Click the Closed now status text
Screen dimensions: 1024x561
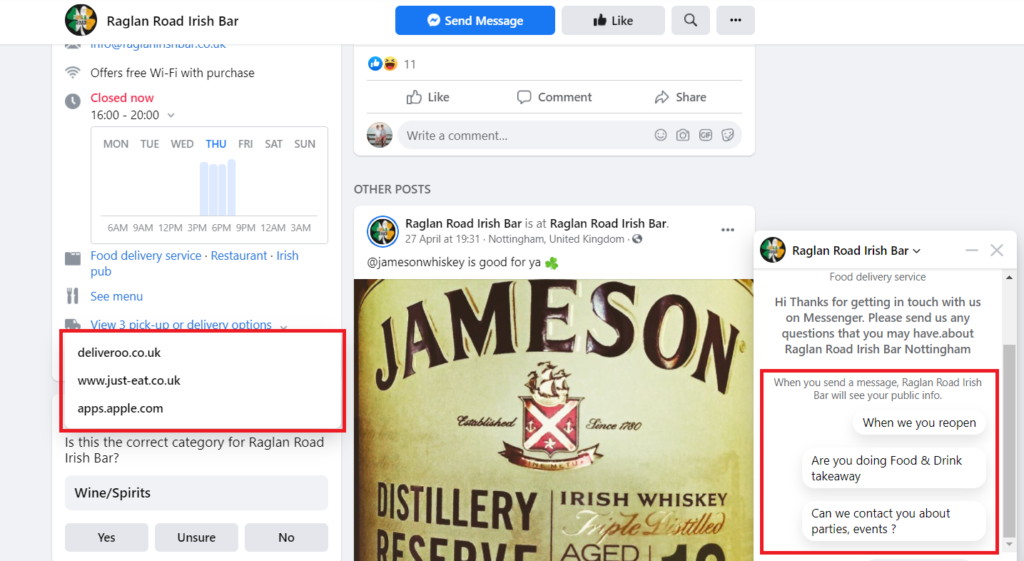[x=122, y=98]
